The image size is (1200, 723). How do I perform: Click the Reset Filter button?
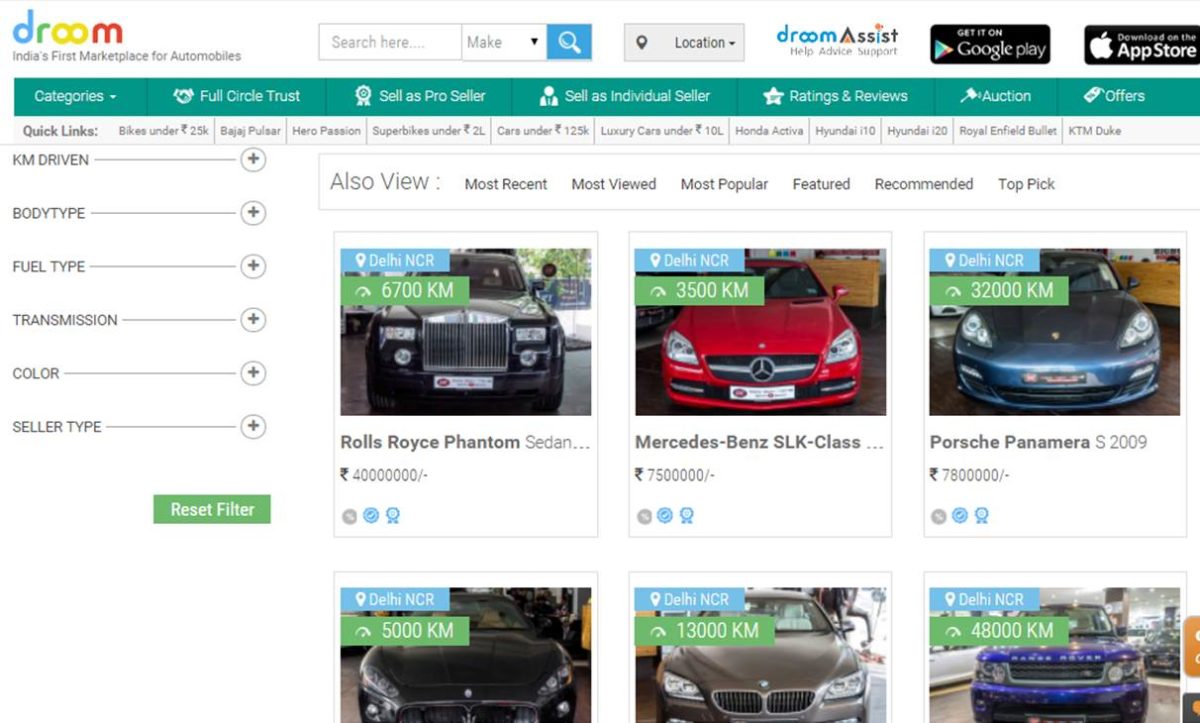[212, 509]
